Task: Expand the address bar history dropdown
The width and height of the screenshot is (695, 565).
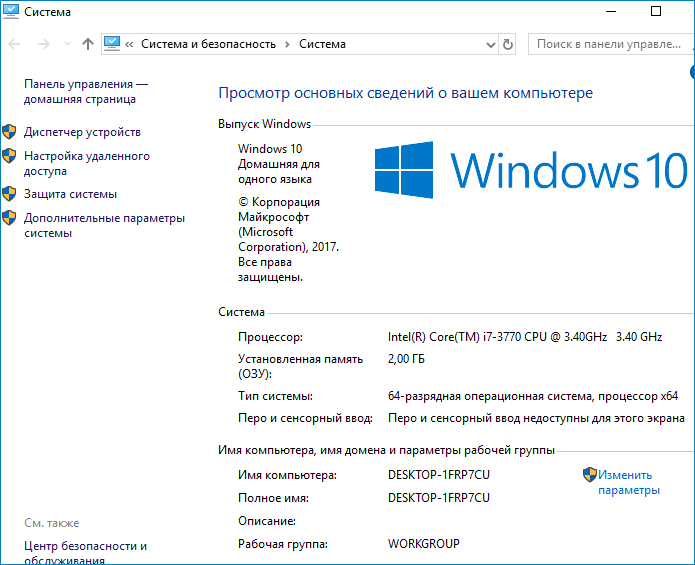Action: click(489, 44)
